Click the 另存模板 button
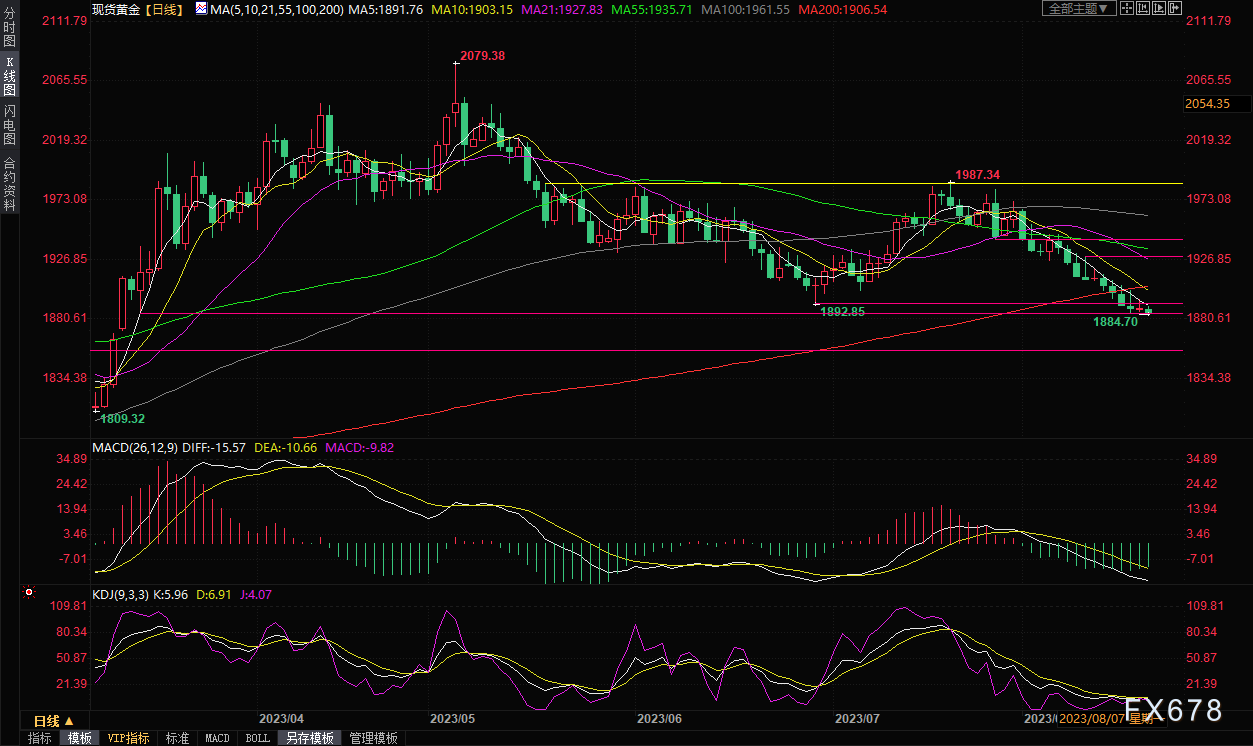Viewport: 1253px width, 746px height. pos(309,738)
